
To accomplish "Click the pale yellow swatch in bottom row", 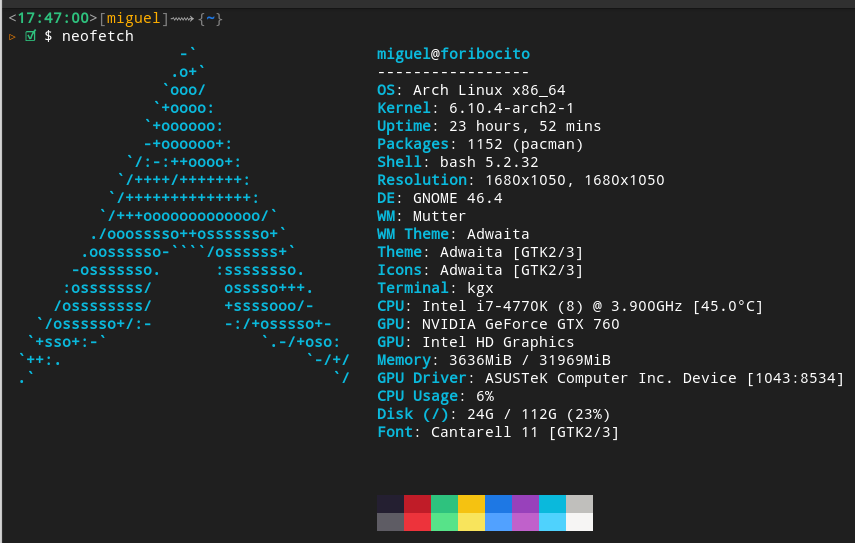I will [x=471, y=522].
